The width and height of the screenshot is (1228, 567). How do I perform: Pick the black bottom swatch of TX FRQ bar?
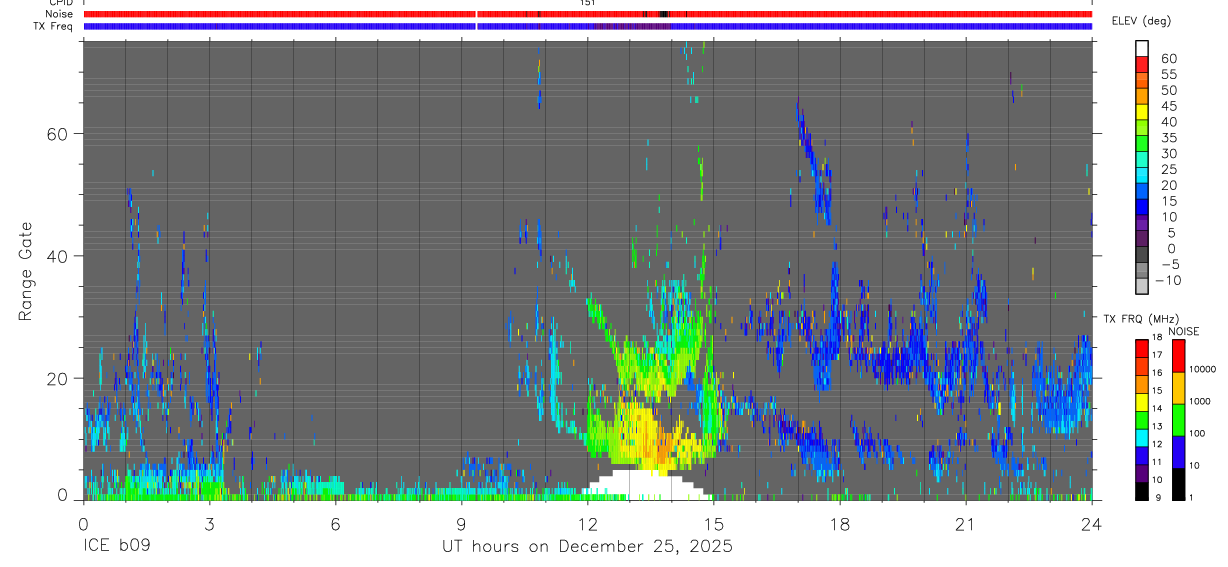coord(1142,490)
